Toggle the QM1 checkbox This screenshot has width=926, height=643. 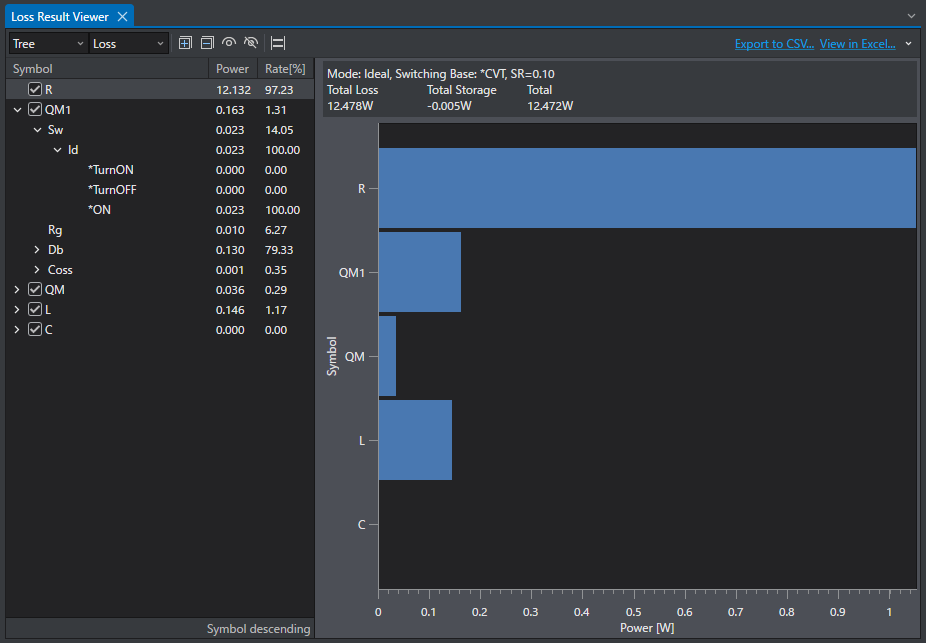point(35,110)
